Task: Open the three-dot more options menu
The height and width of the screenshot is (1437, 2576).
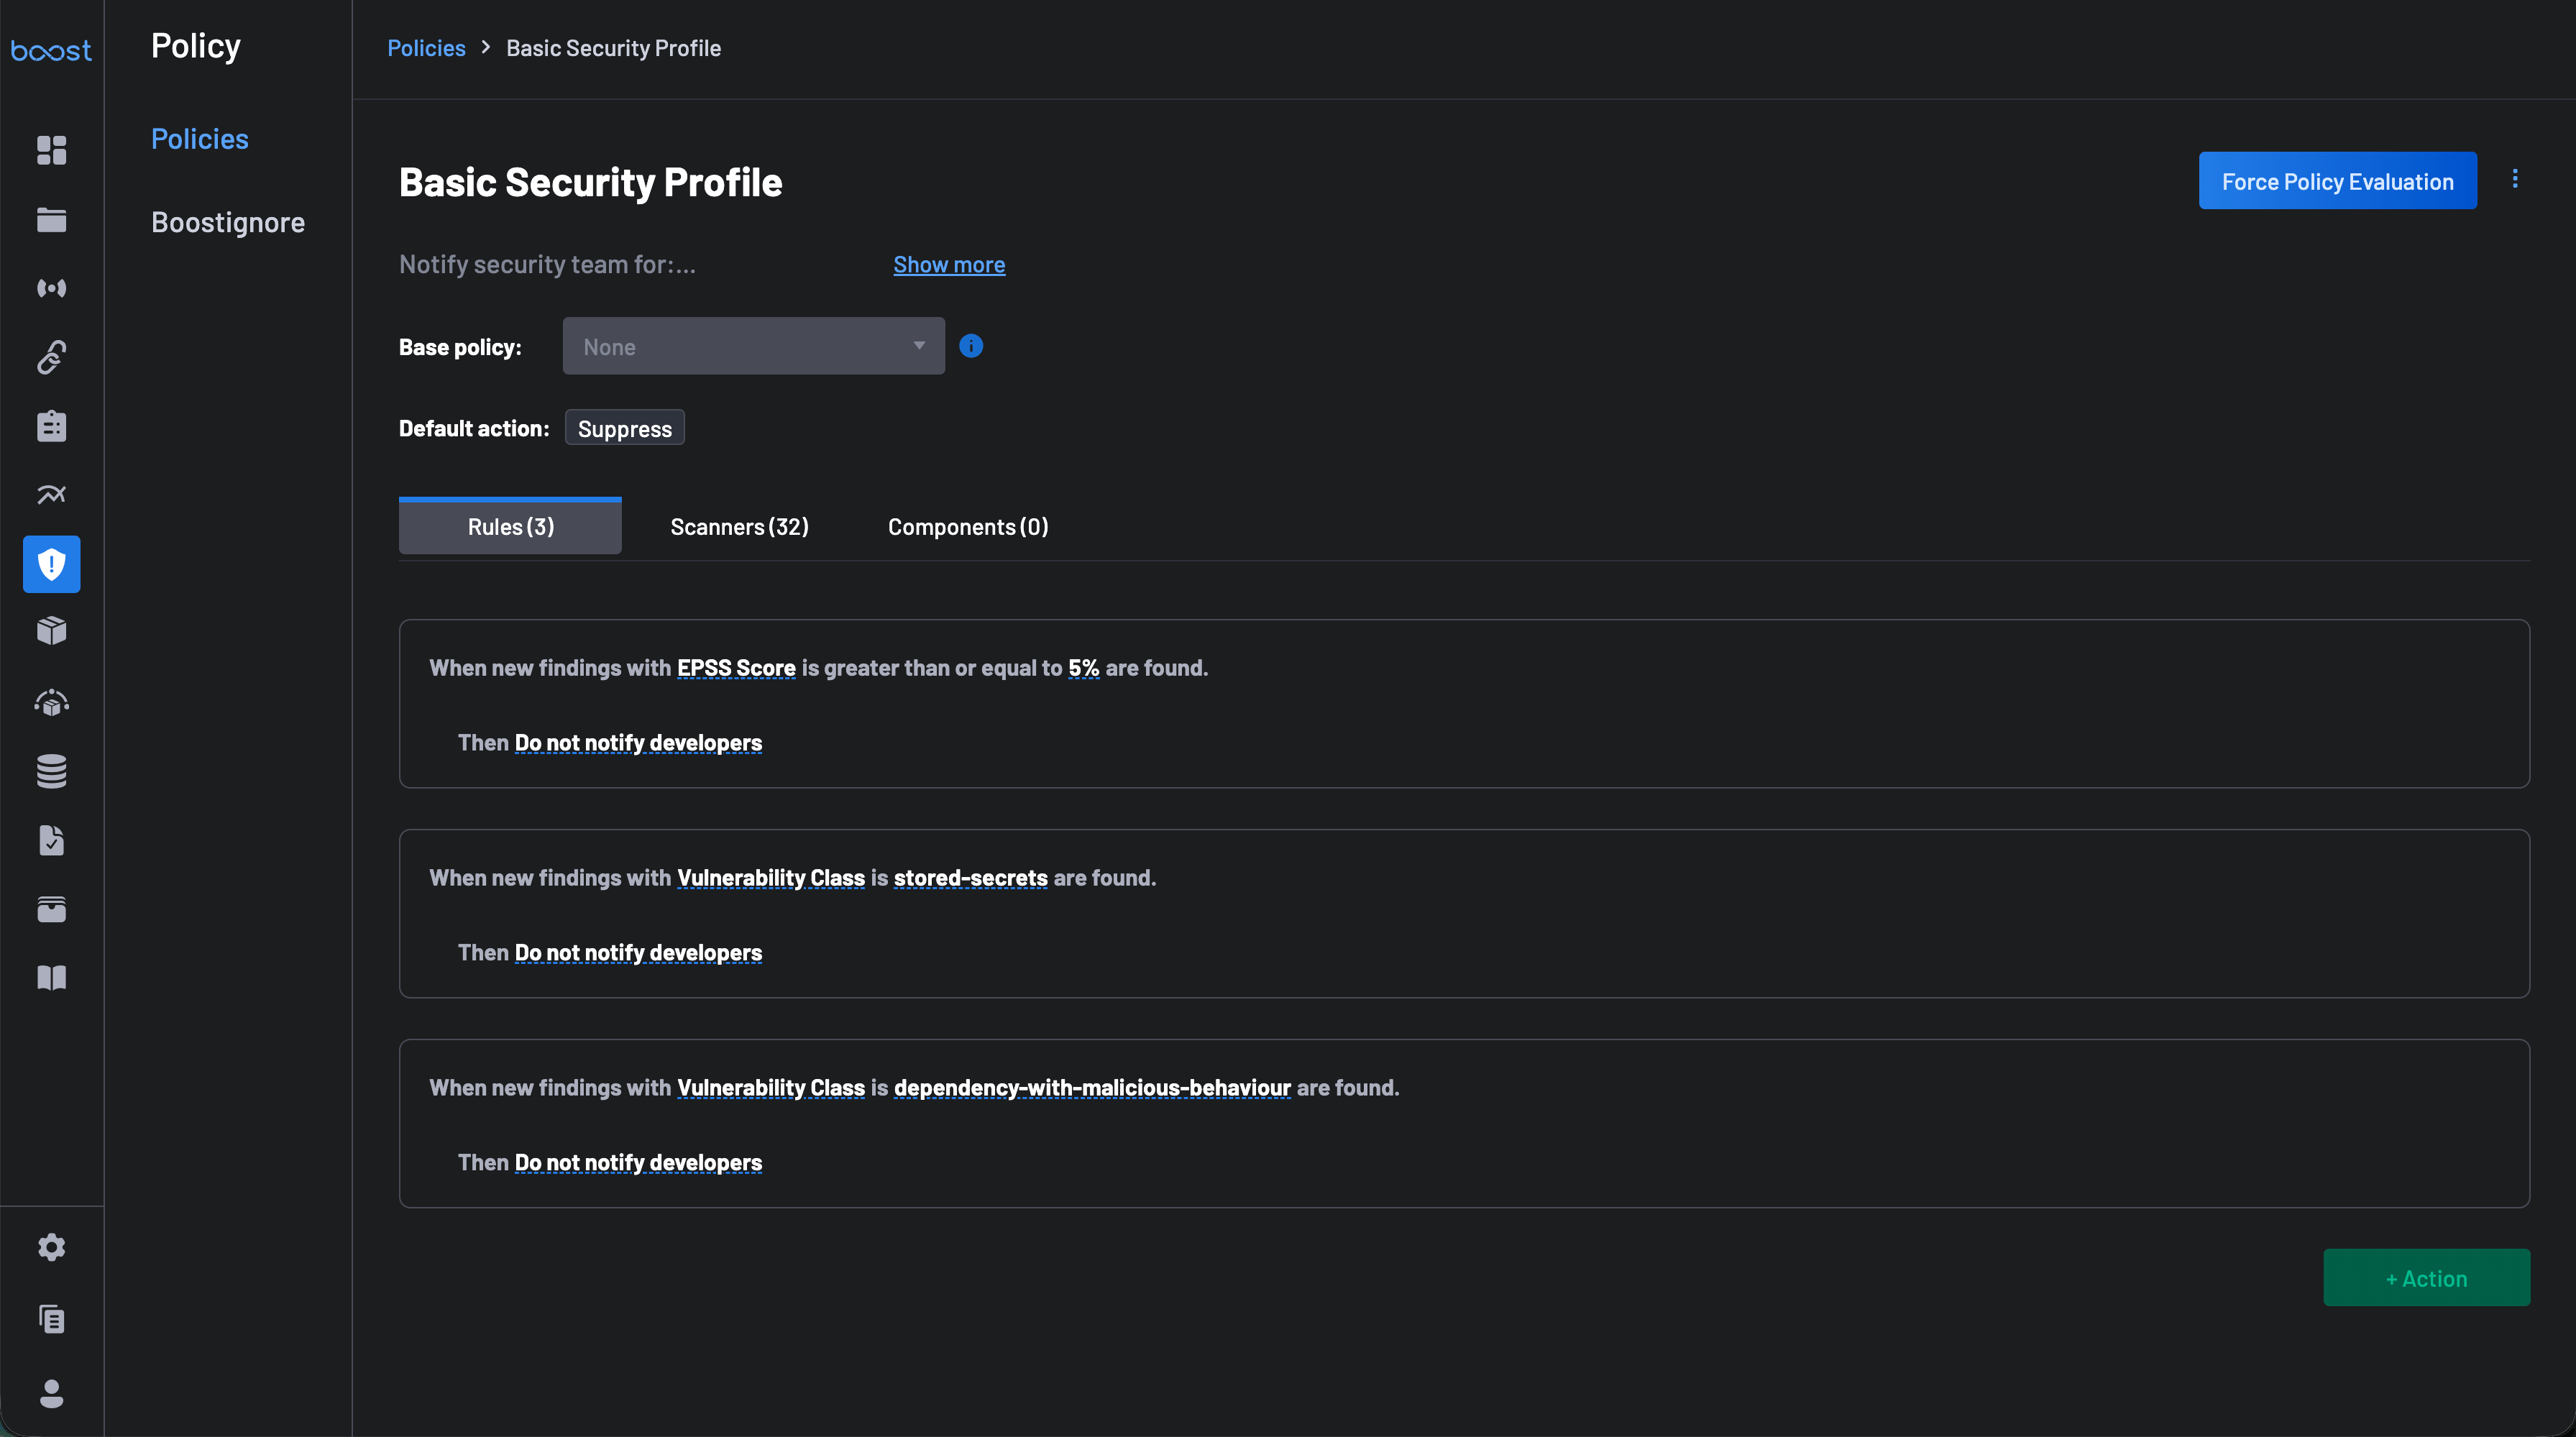Action: point(2515,179)
